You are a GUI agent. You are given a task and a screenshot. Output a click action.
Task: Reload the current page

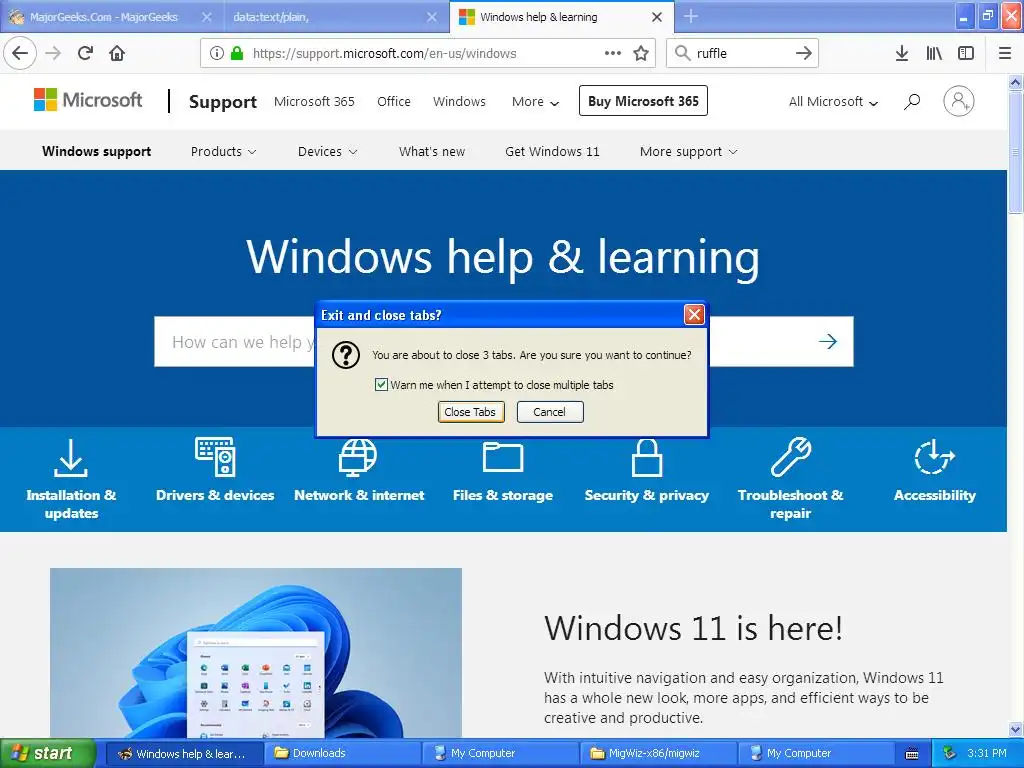pos(85,53)
